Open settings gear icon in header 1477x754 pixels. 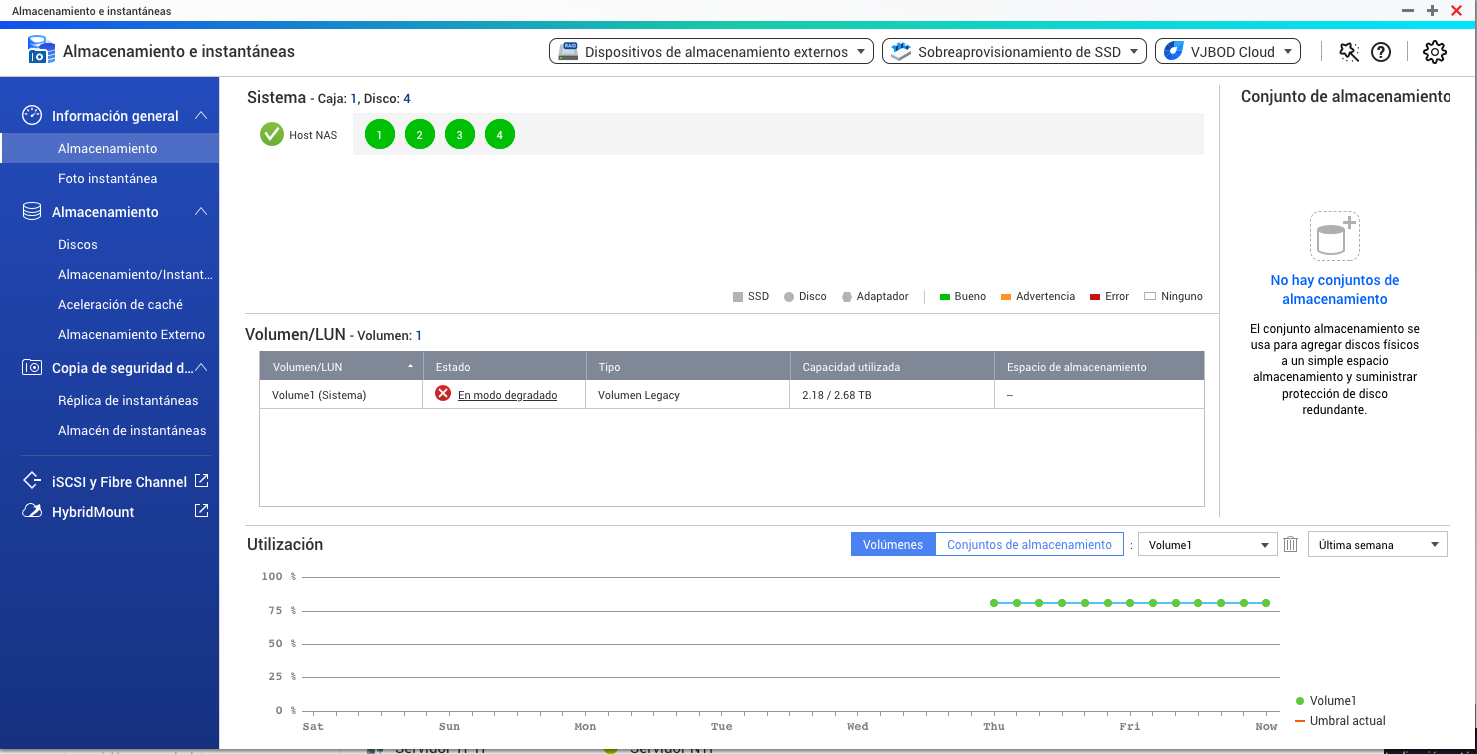(1434, 52)
